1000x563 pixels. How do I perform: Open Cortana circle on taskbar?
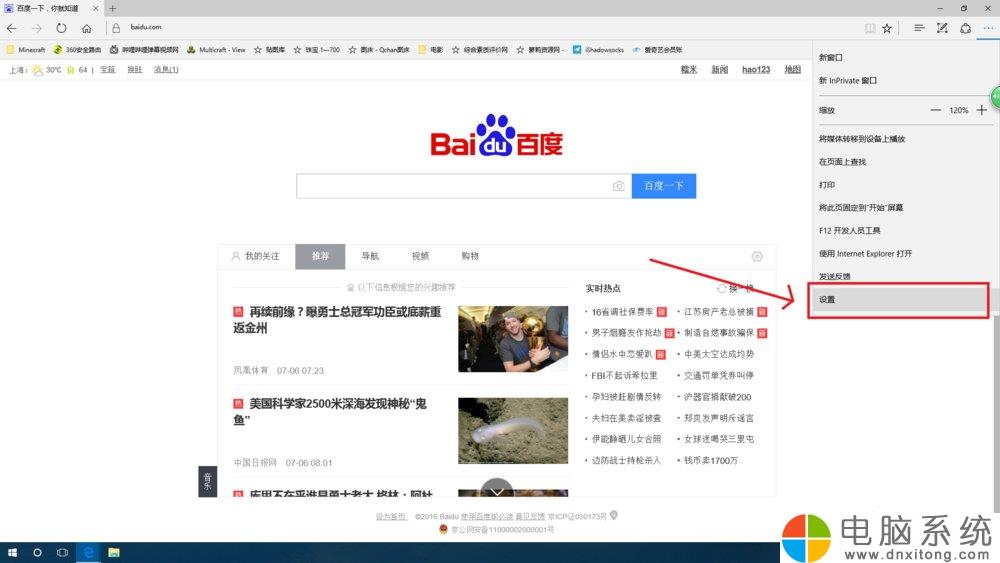tap(37, 553)
